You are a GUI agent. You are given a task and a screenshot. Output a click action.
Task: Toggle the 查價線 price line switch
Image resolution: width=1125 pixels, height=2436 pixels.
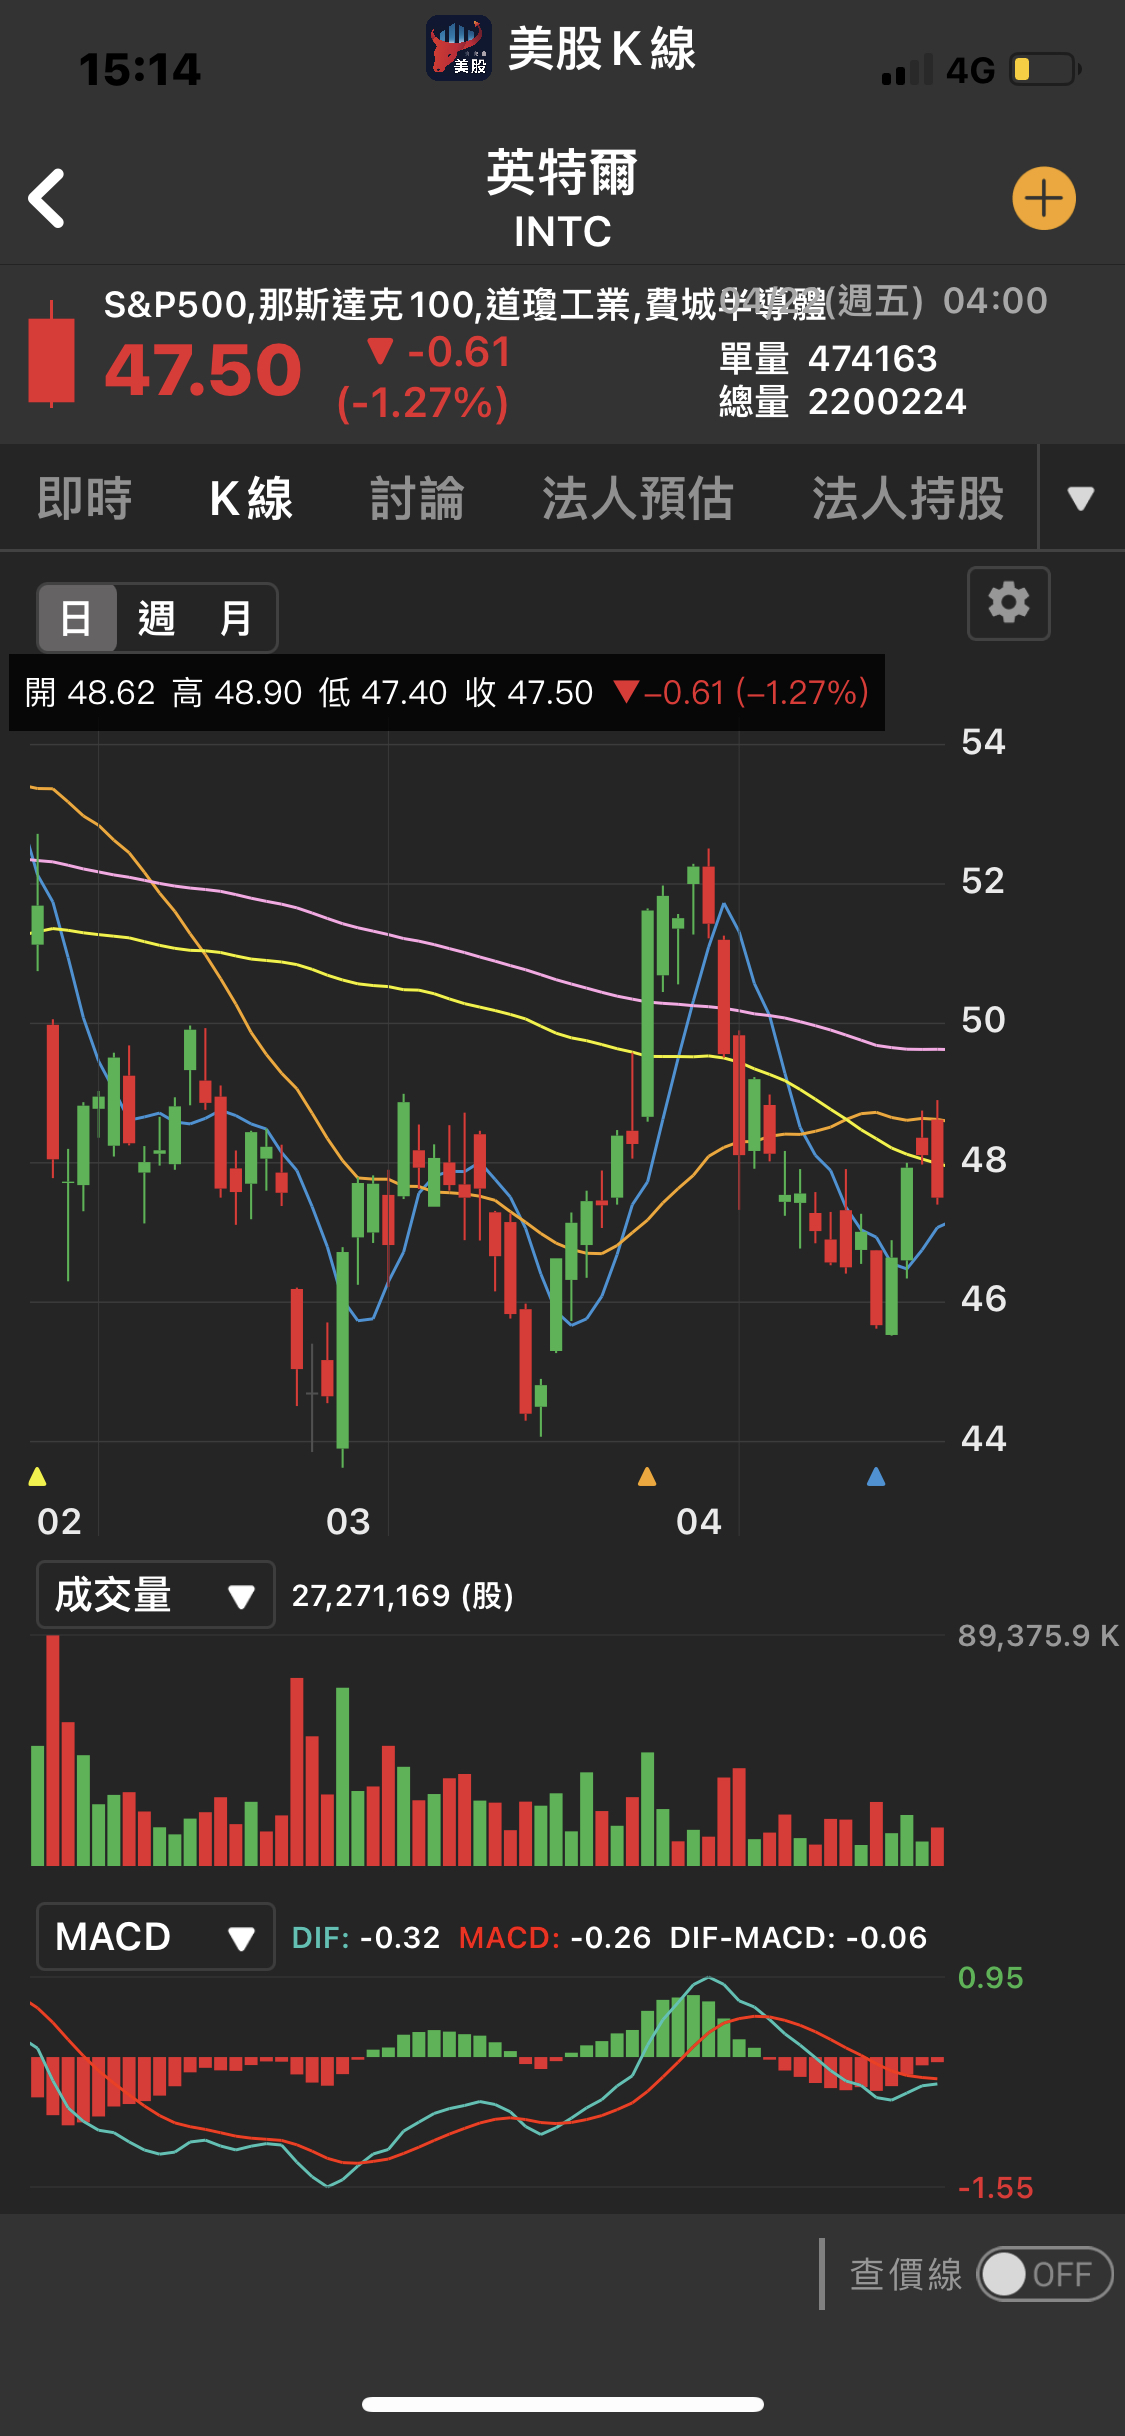(1044, 2274)
